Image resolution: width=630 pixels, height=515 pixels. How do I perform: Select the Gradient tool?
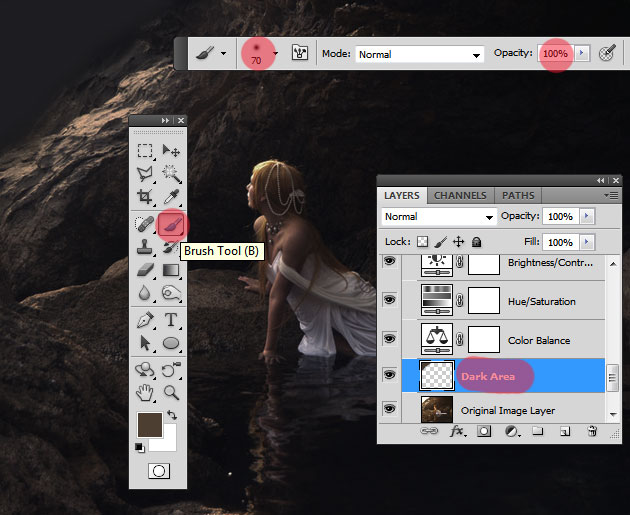171,270
